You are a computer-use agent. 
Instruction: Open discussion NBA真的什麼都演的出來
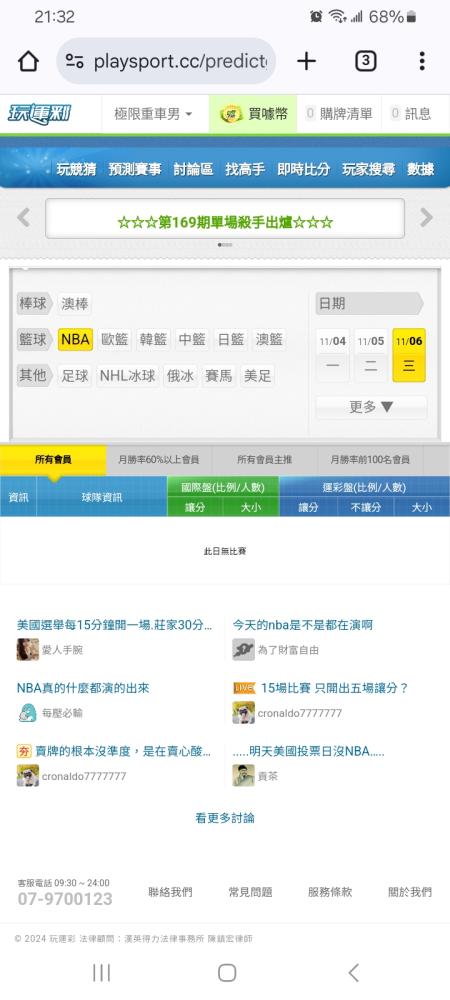point(83,688)
